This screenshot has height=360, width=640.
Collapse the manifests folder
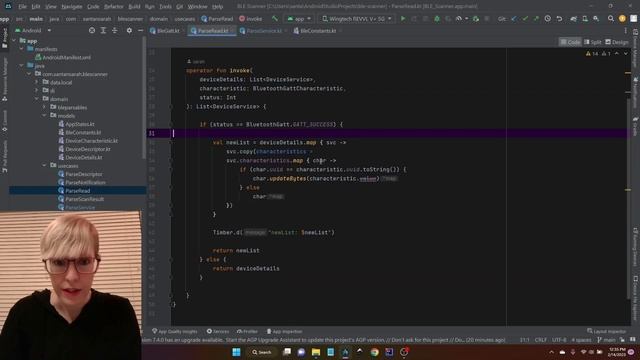pyautogui.click(x=22, y=49)
